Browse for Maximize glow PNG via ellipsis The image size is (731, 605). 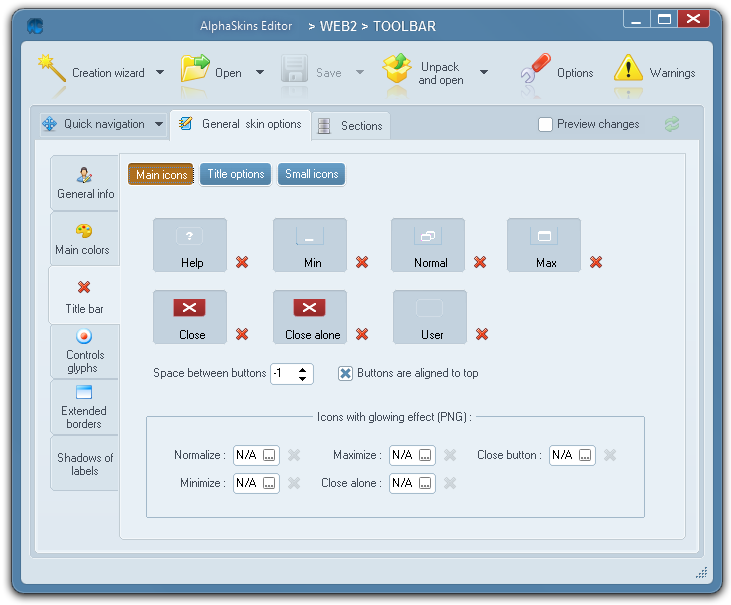pyautogui.click(x=425, y=455)
